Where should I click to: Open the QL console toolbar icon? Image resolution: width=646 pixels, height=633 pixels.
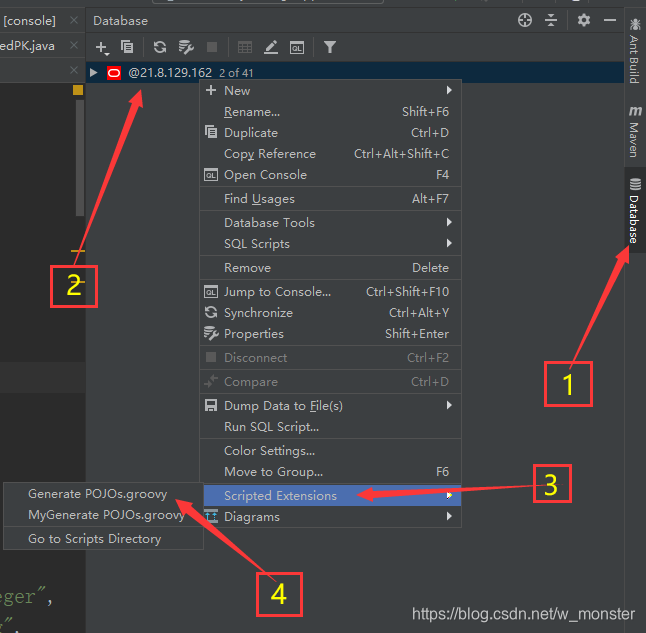click(297, 48)
